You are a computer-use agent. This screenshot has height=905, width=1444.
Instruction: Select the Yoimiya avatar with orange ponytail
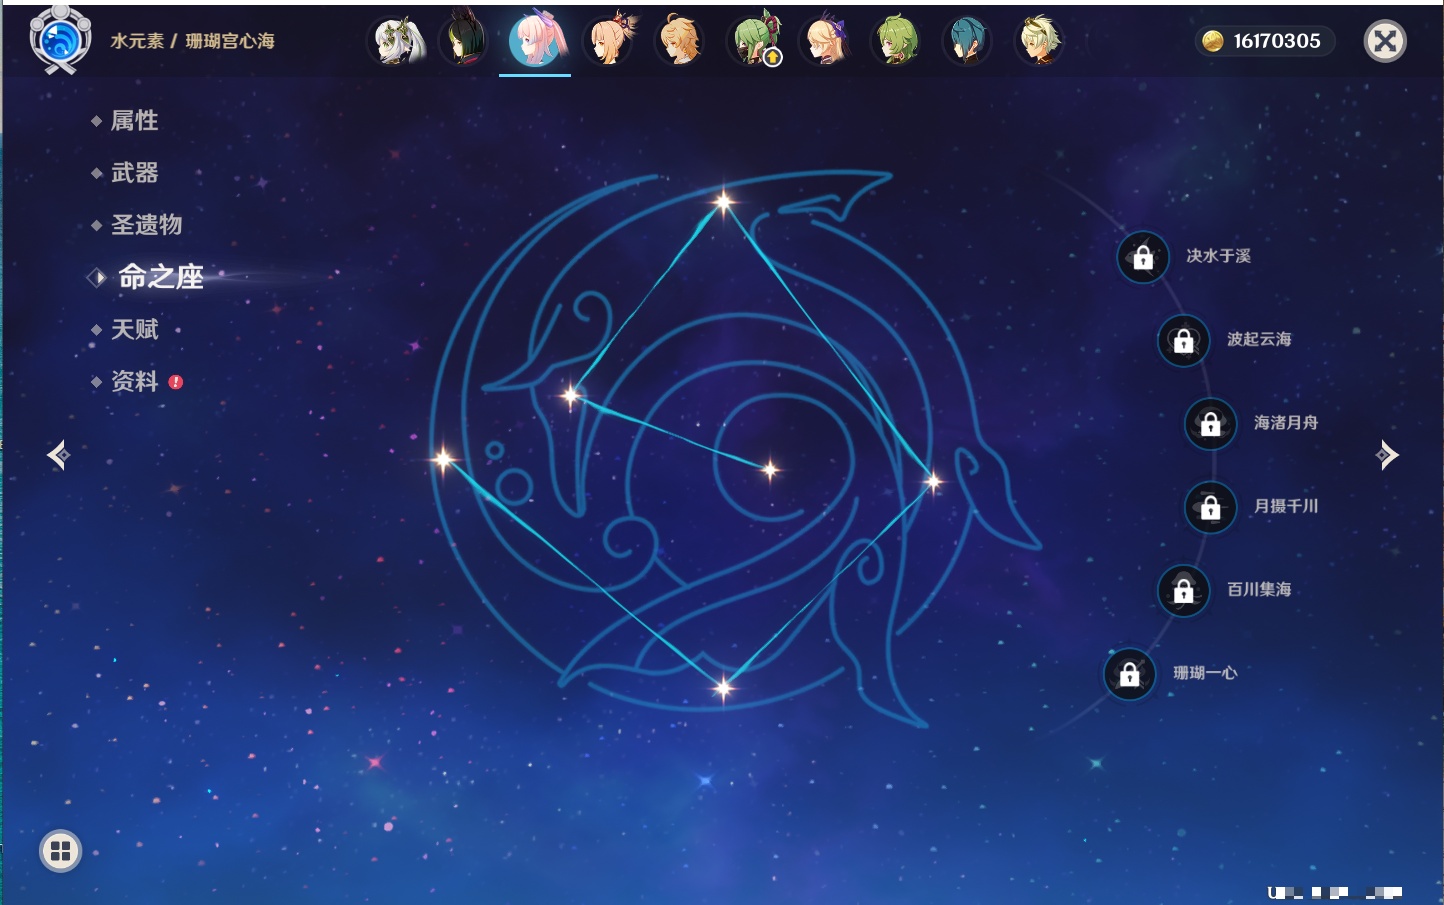point(610,40)
